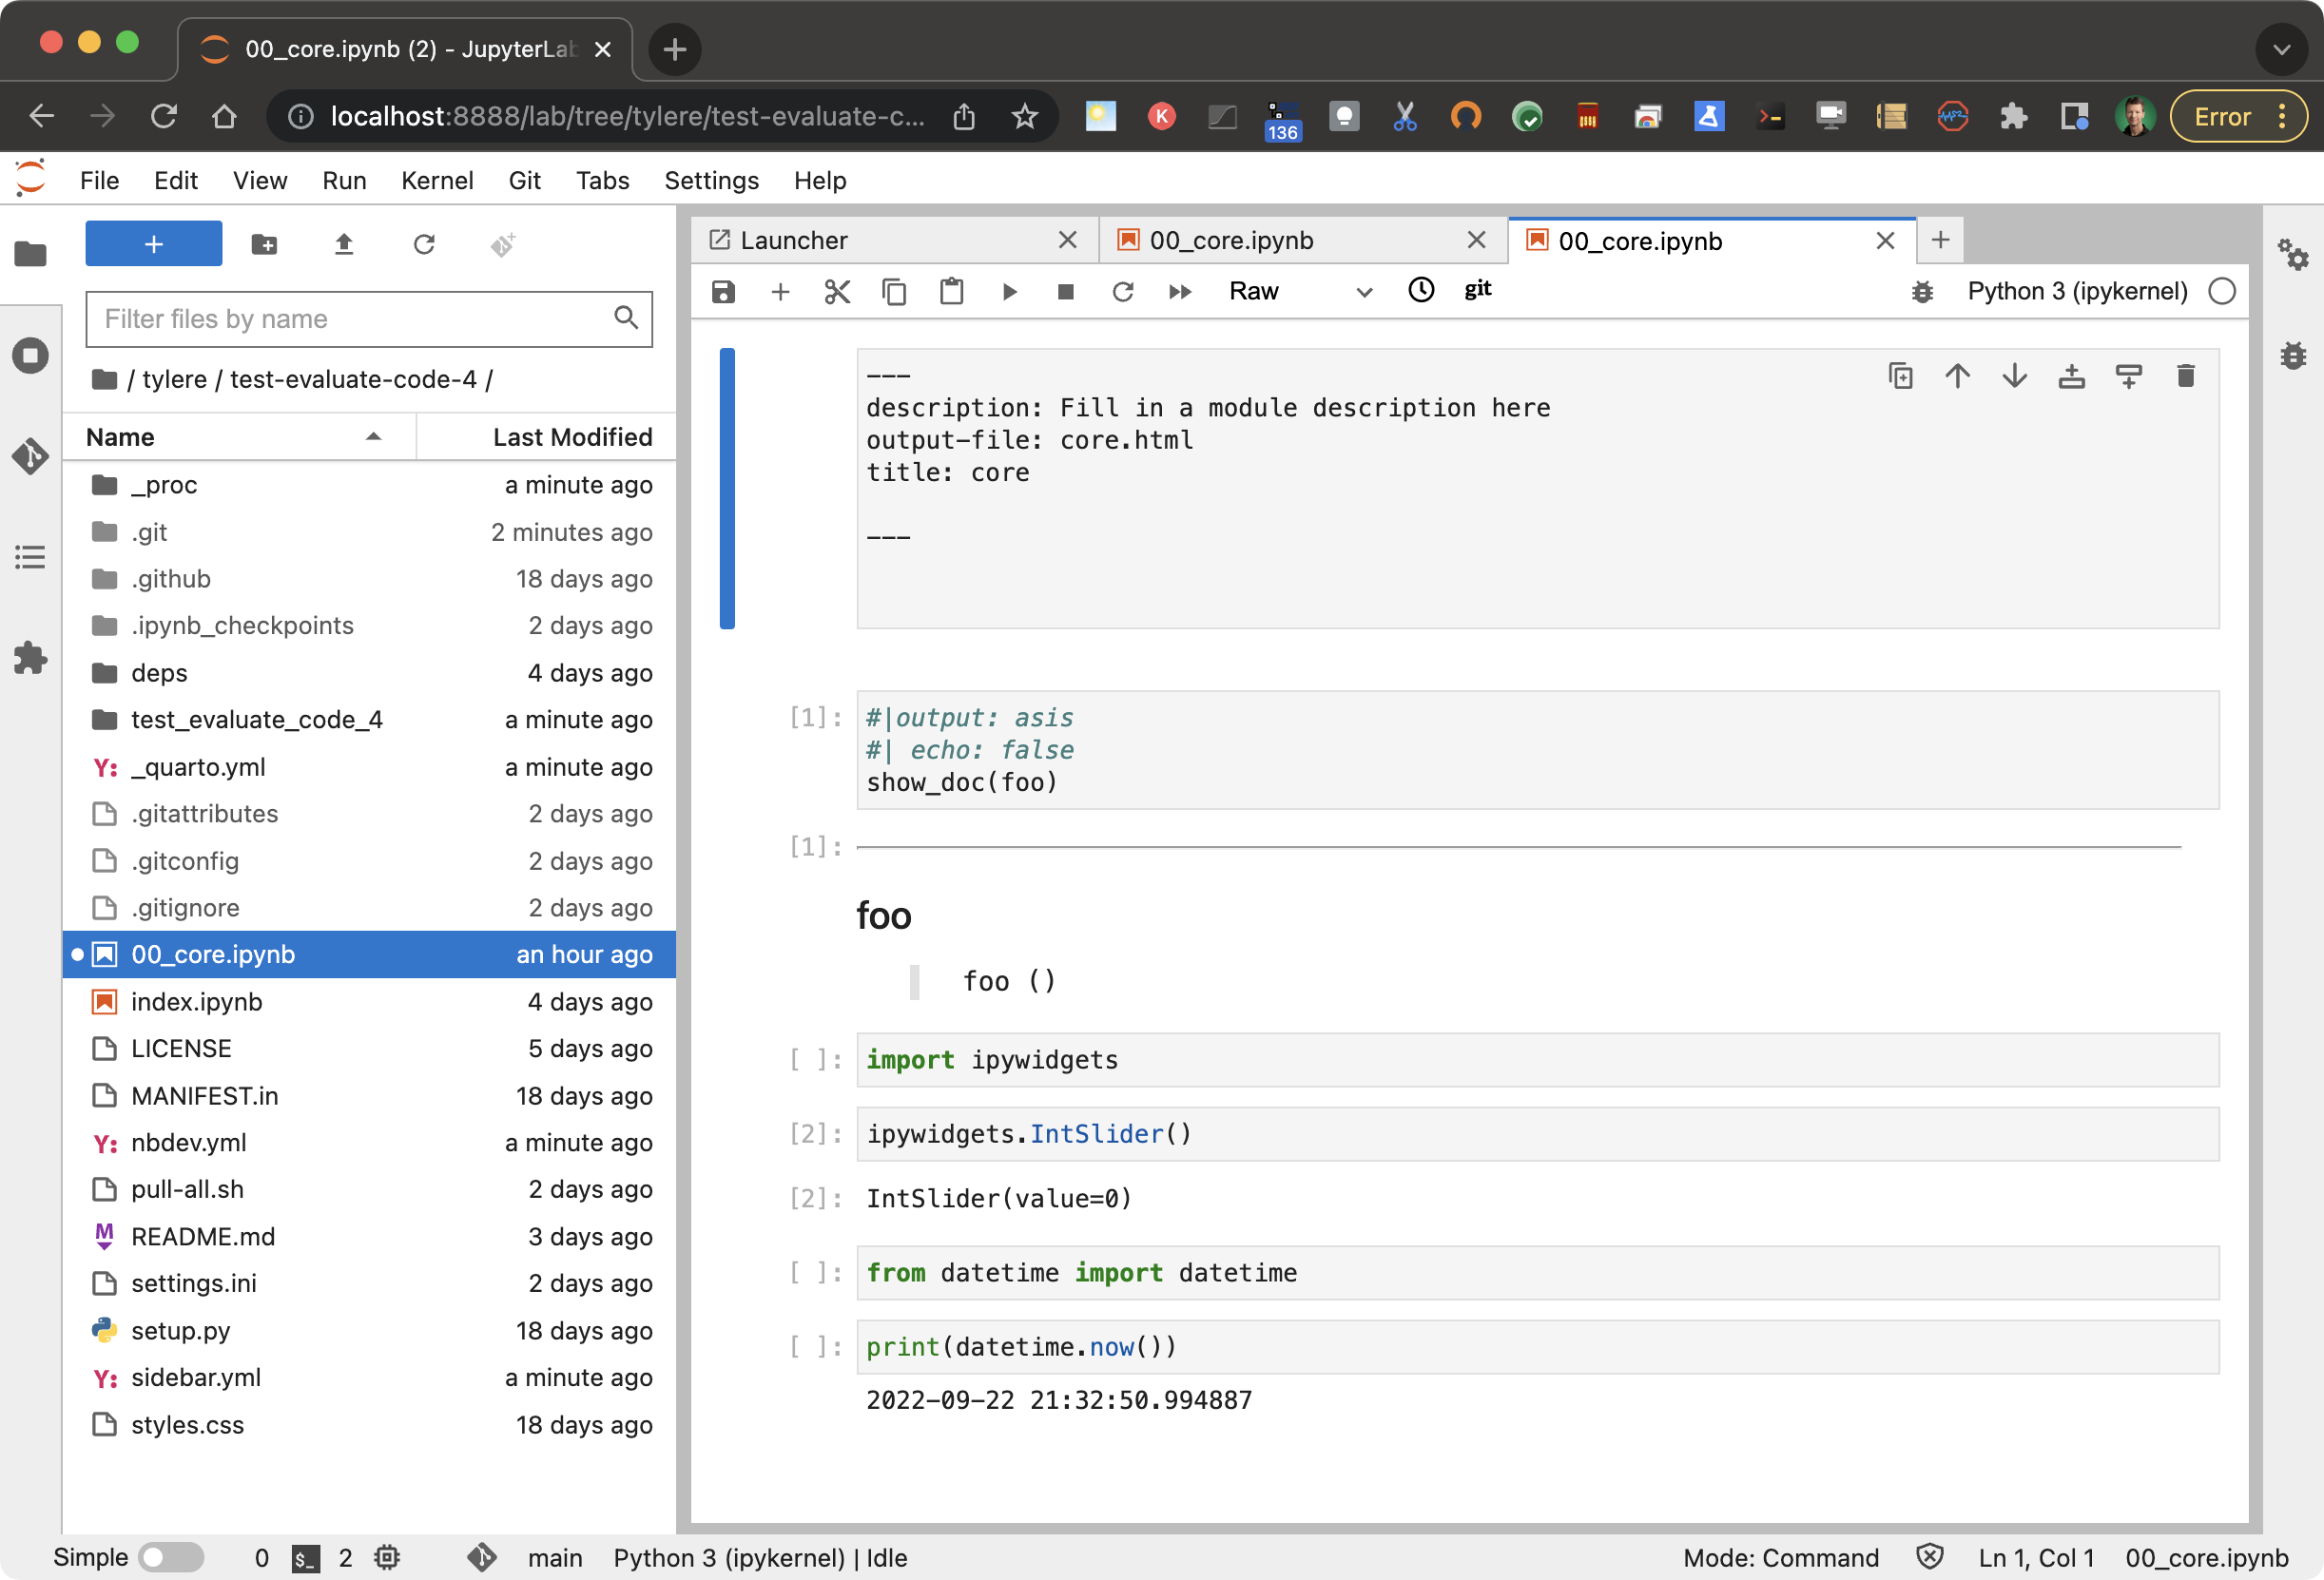Cut the selected cell with scissors icon
Image resolution: width=2324 pixels, height=1580 pixels.
point(837,291)
